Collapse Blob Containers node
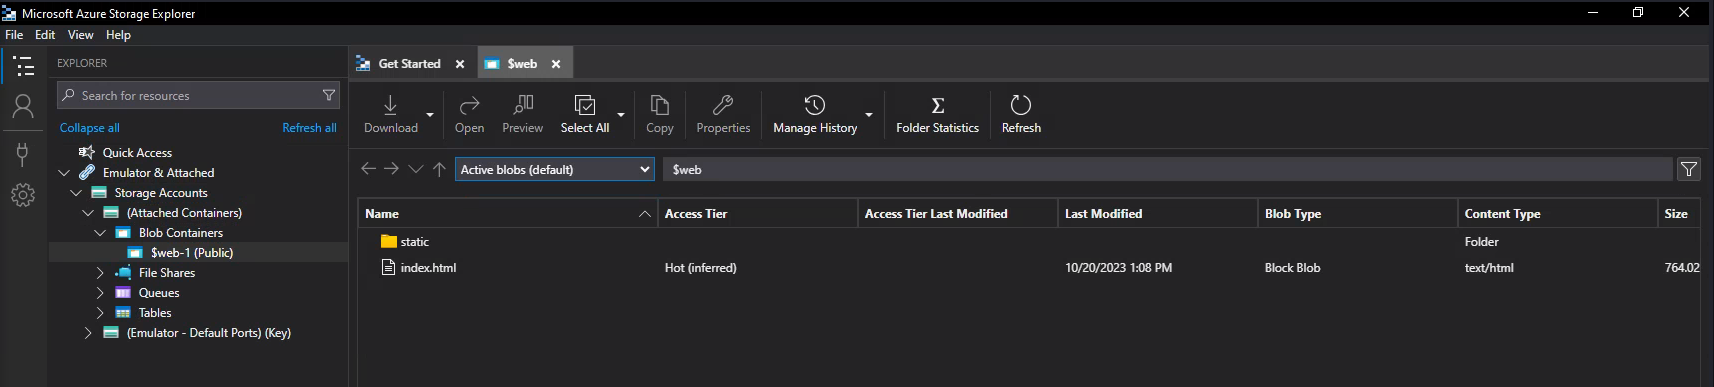Viewport: 1714px width, 387px height. pyautogui.click(x=100, y=233)
